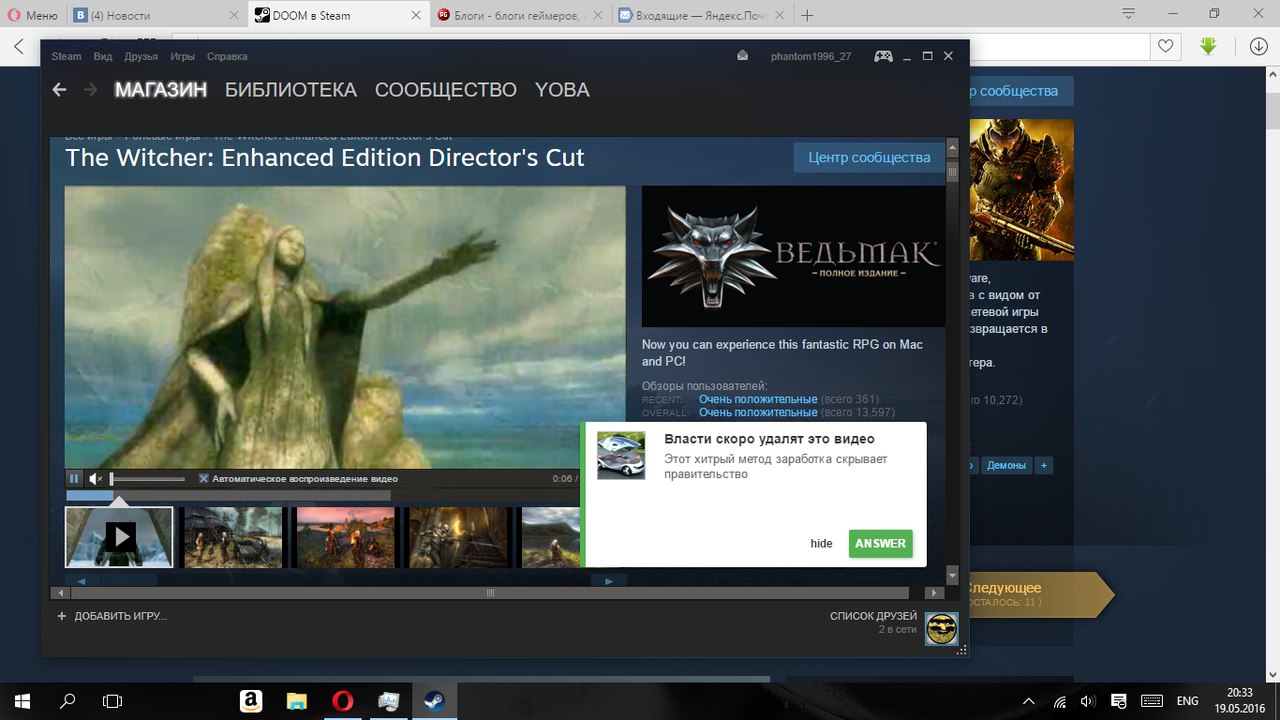Click the ДОБАВИТЬ ИГРУ... link

point(121,616)
